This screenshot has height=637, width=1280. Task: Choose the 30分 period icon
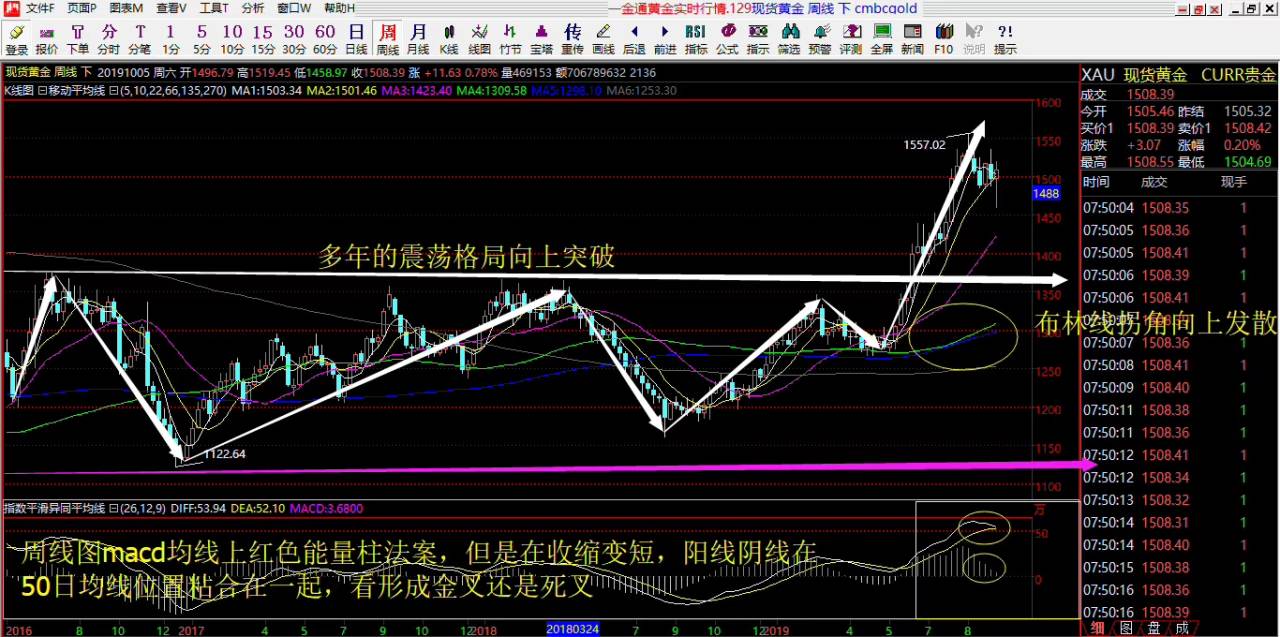[x=294, y=39]
